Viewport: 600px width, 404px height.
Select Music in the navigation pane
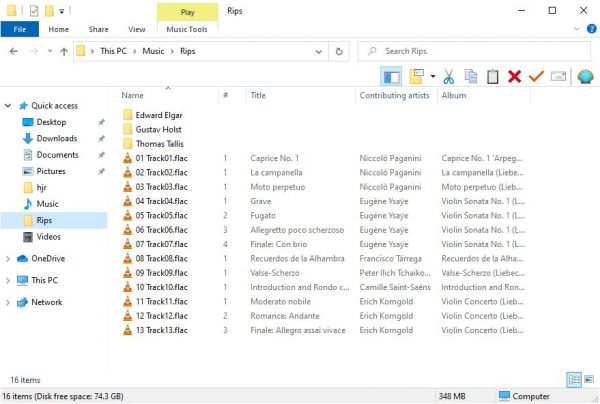pos(47,204)
